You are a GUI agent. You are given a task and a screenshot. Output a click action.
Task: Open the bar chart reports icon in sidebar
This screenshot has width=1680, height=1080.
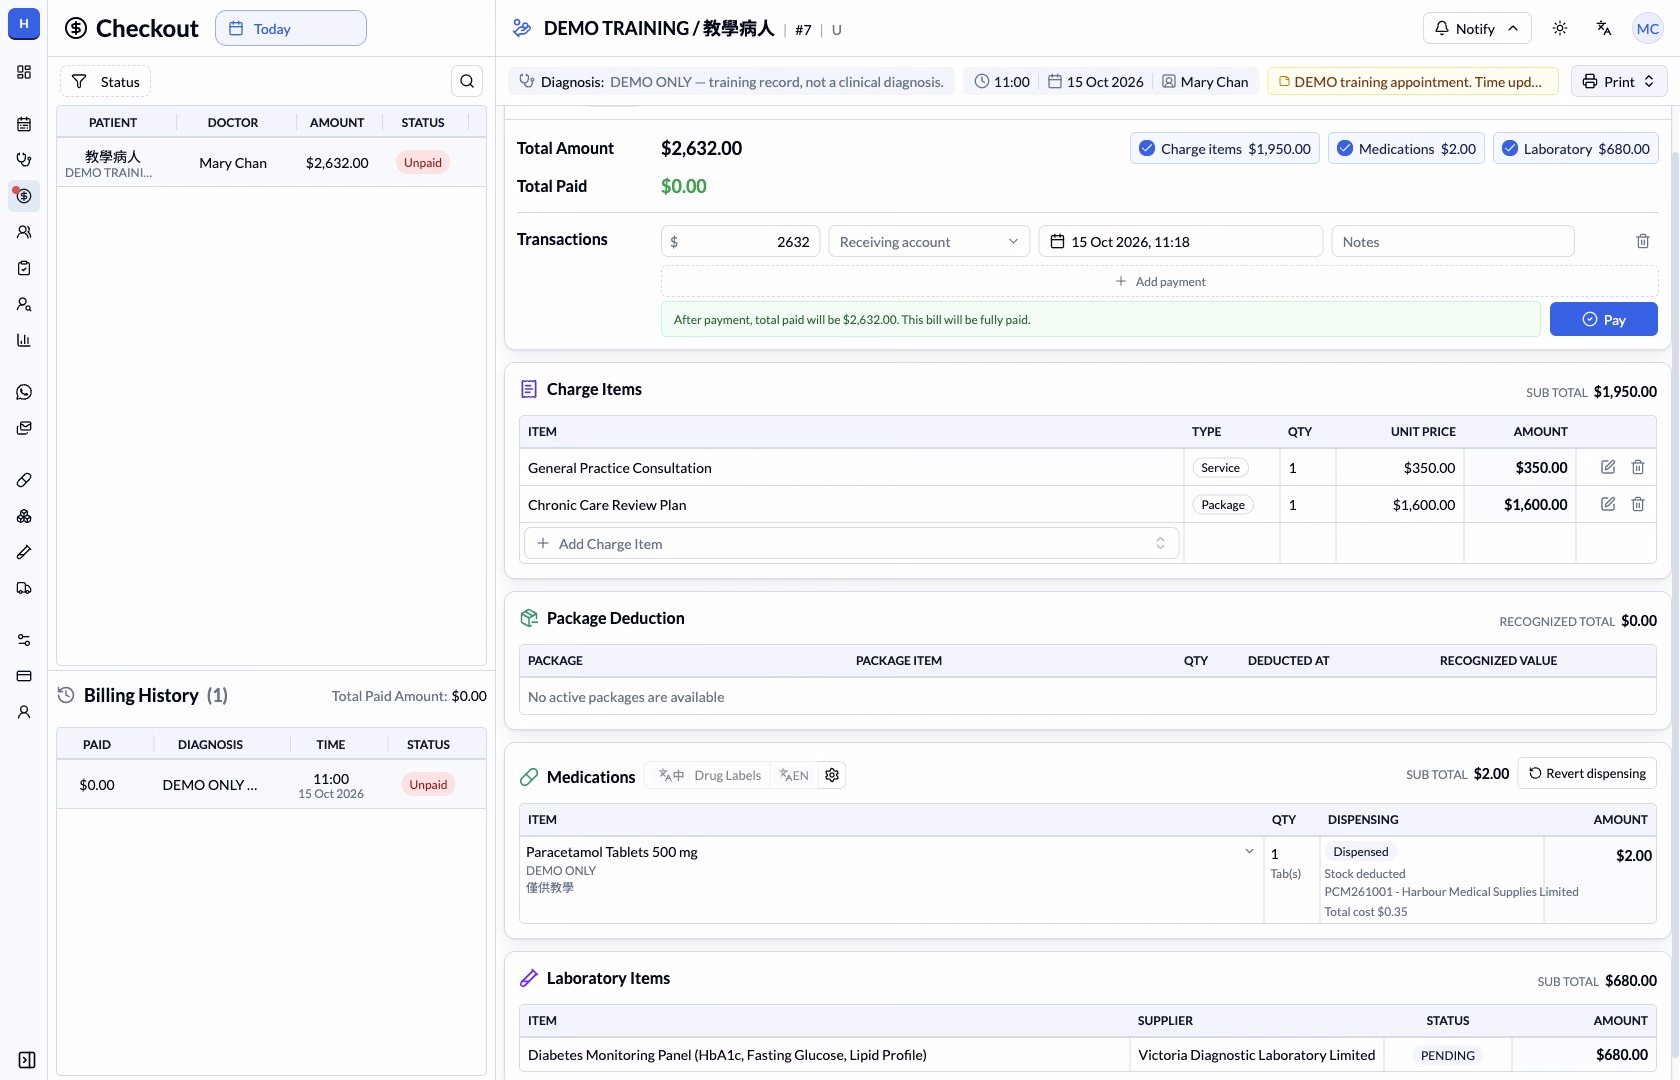click(24, 340)
